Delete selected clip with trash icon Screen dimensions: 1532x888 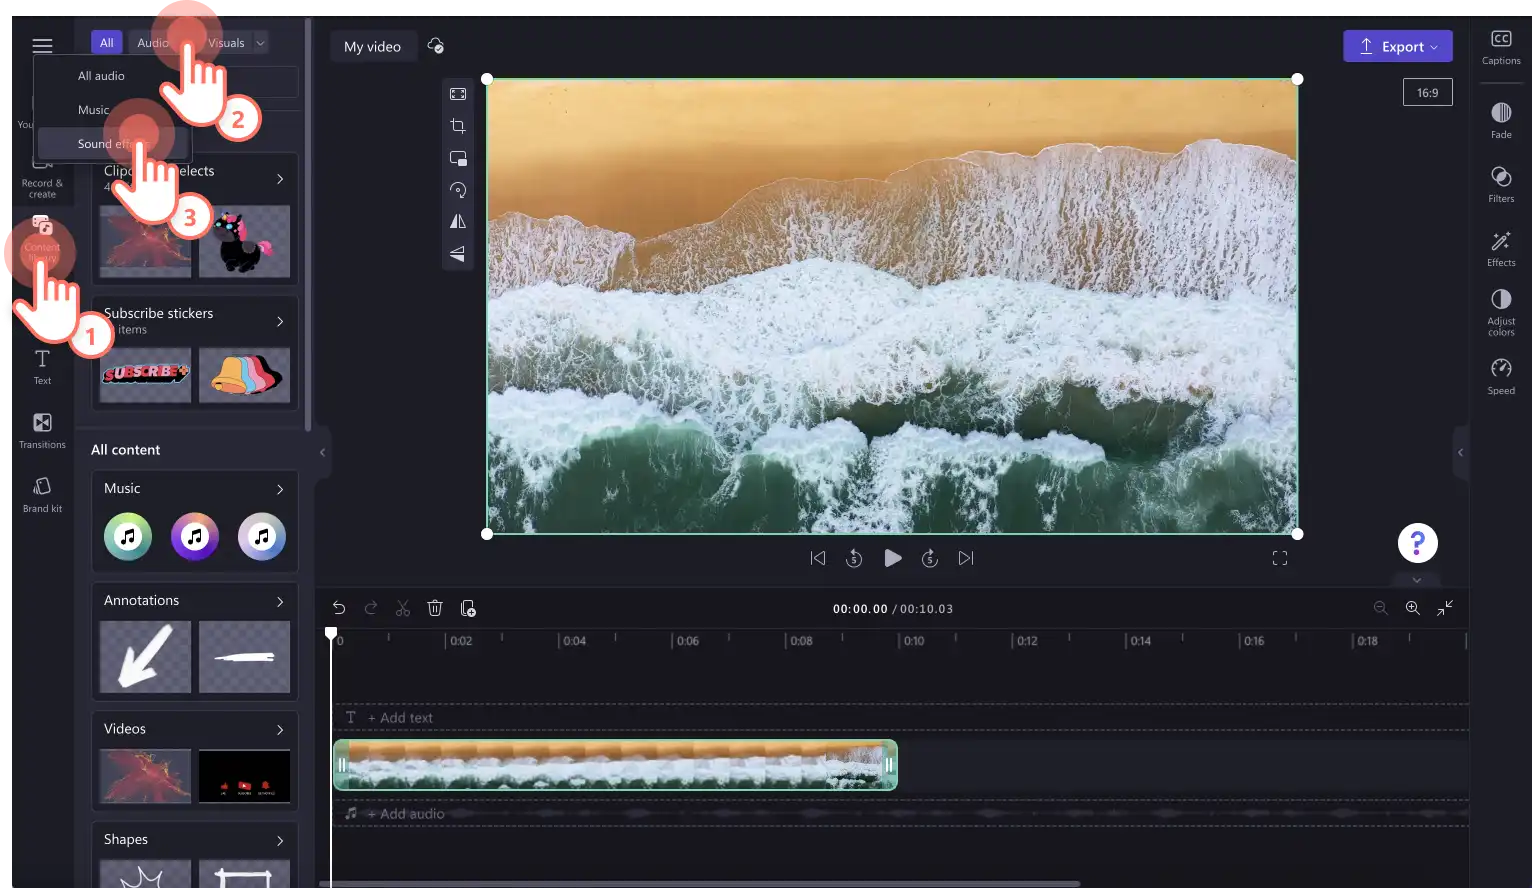[x=435, y=608]
